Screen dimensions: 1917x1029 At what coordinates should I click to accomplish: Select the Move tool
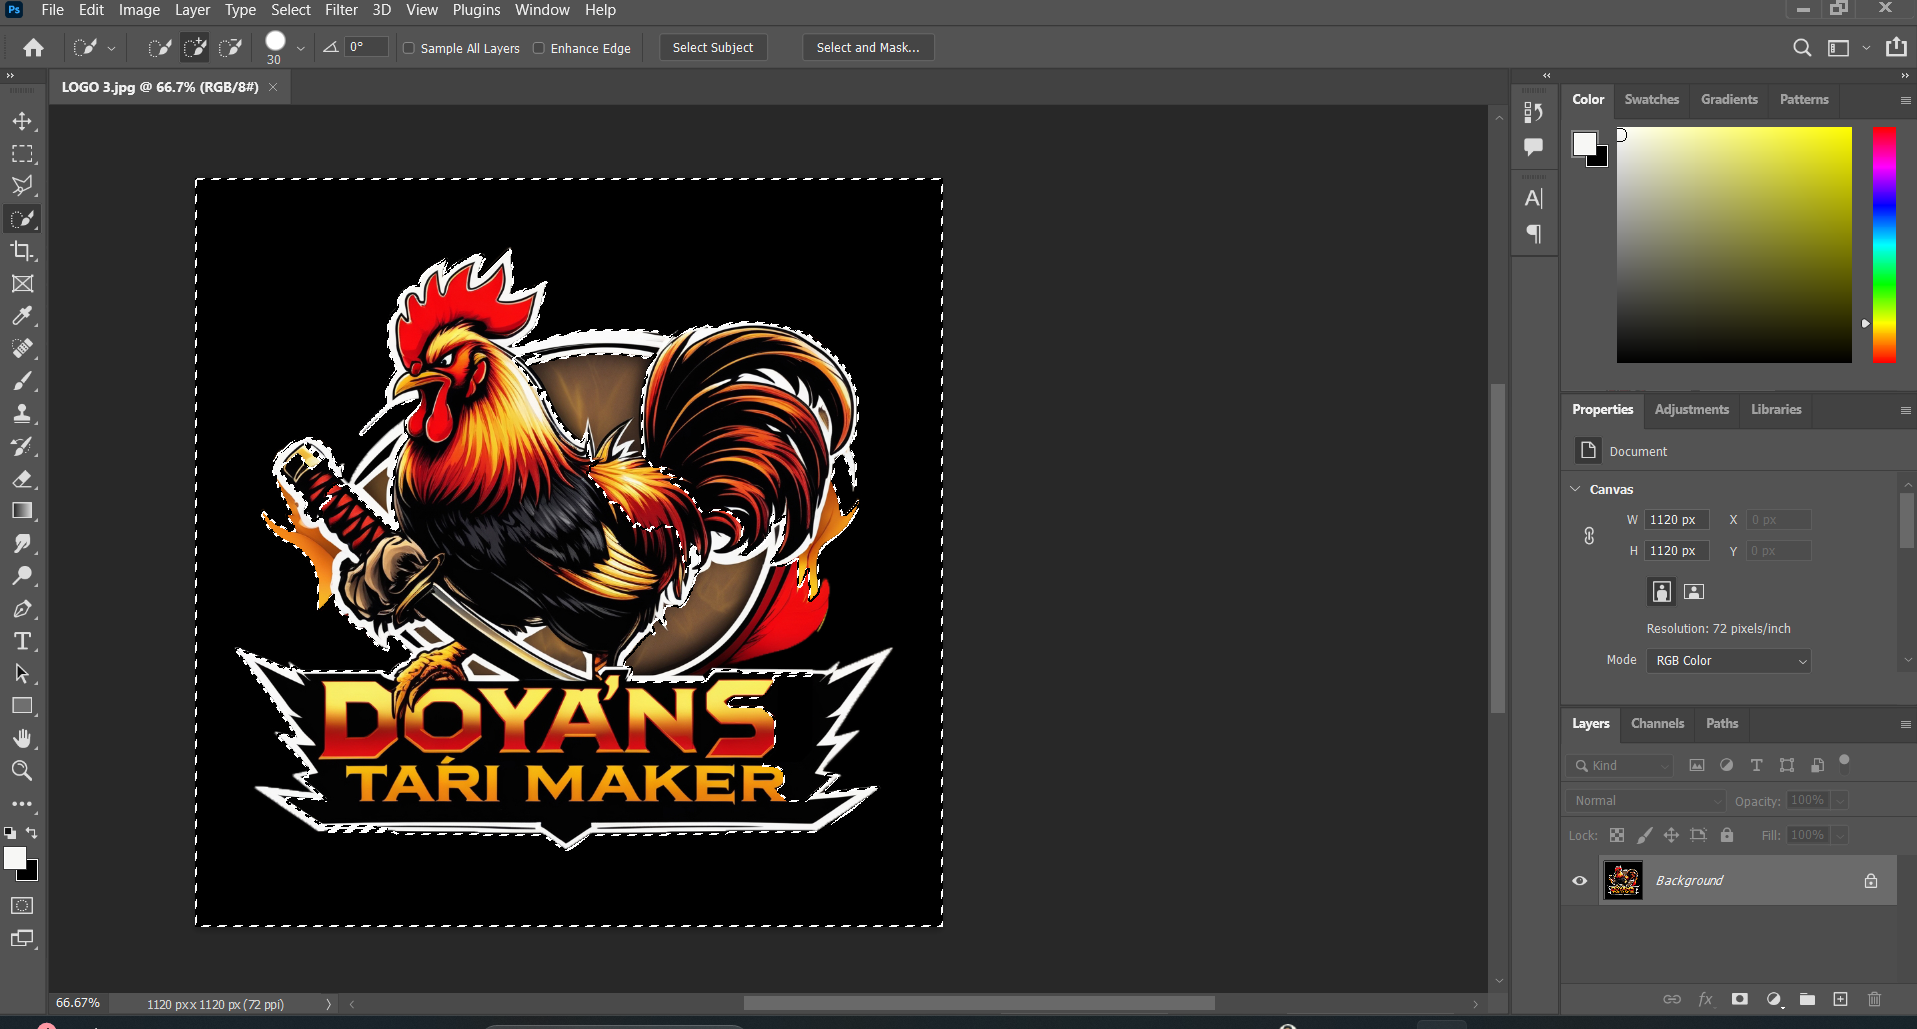[22, 121]
